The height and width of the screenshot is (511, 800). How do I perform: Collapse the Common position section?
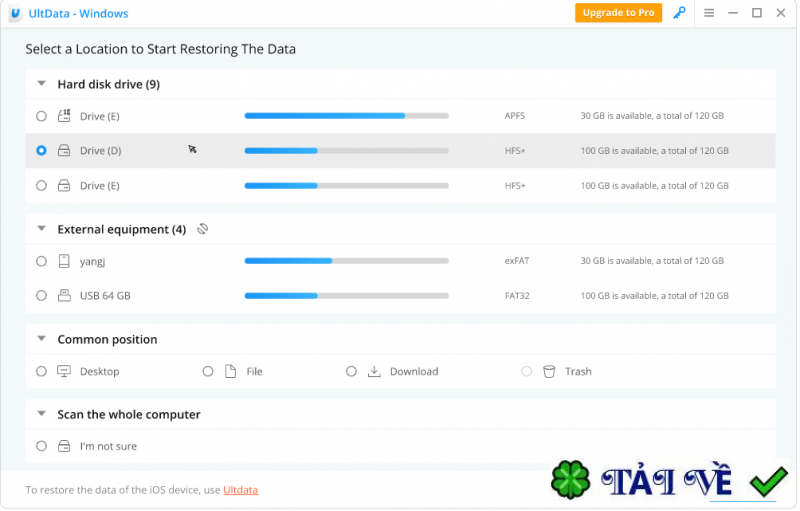(x=42, y=340)
